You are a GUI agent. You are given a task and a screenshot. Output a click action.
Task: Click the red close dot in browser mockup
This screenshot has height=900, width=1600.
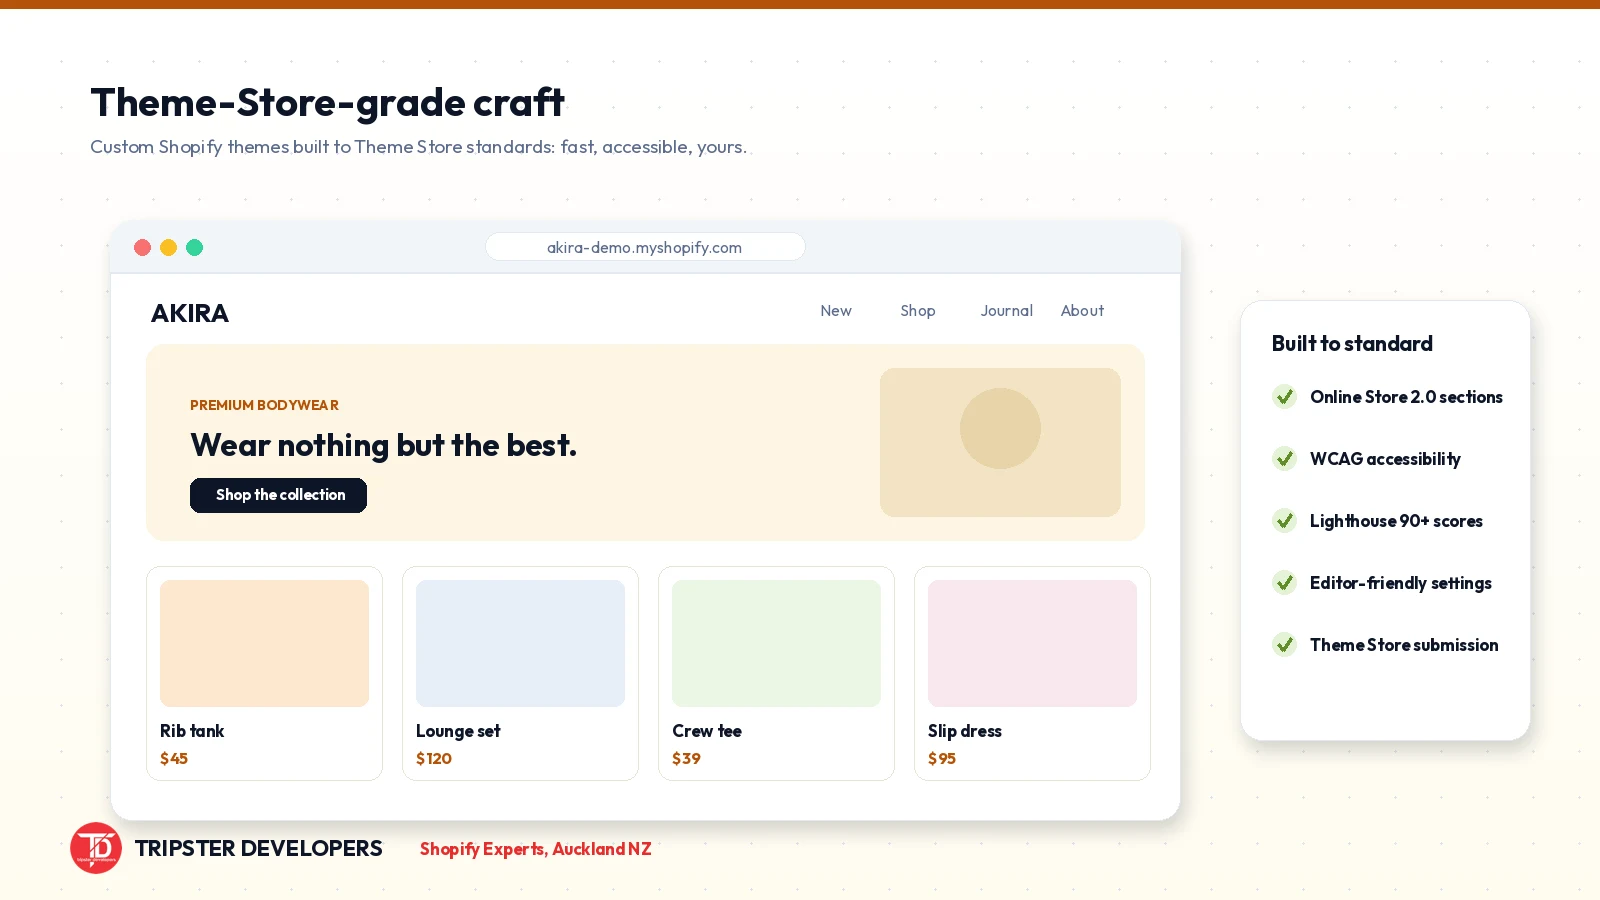[142, 247]
